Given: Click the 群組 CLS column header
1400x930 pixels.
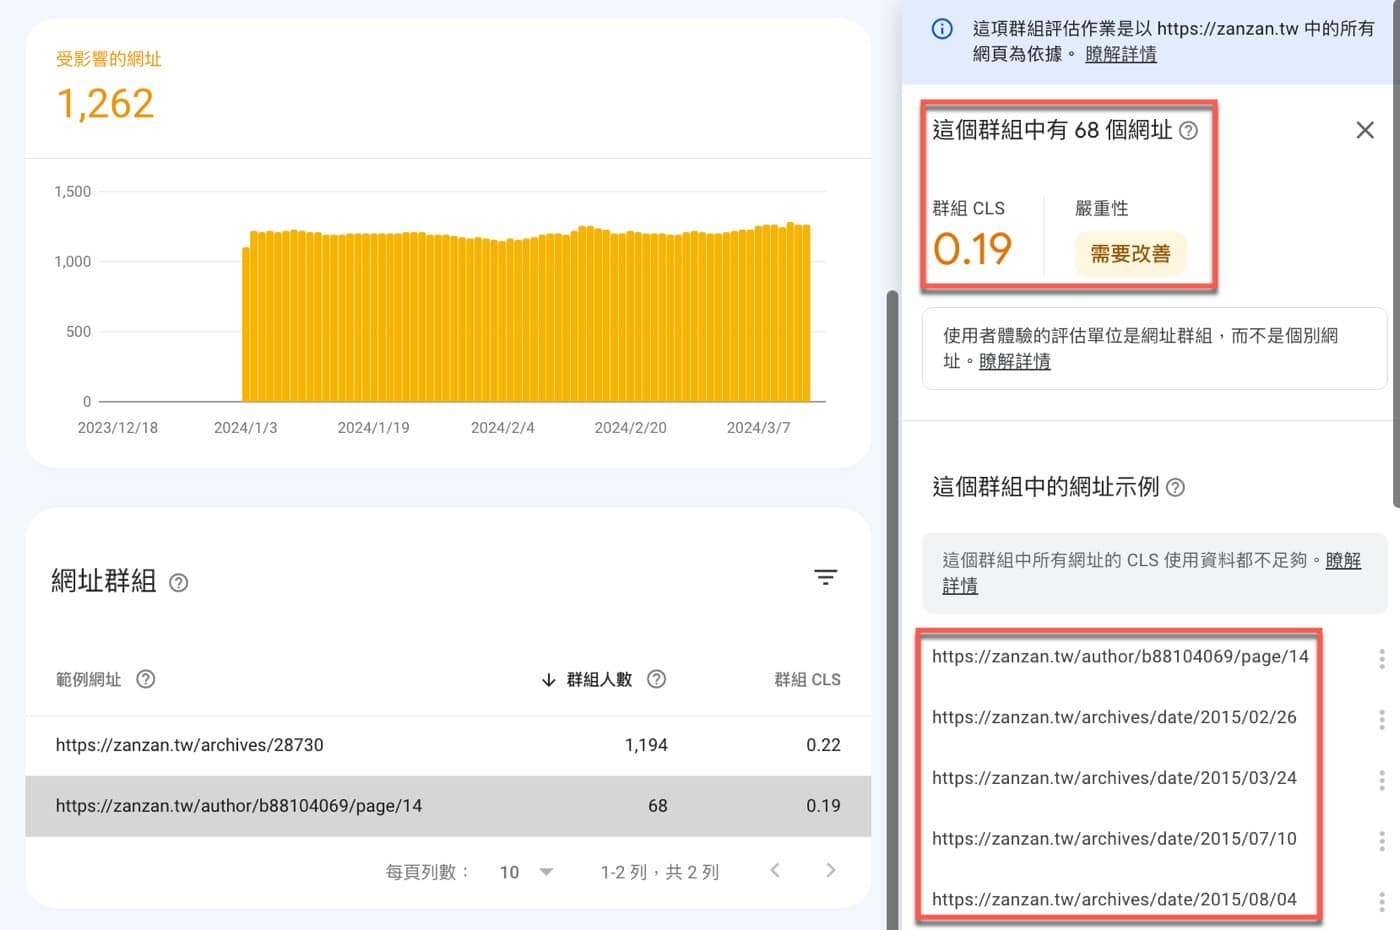Looking at the screenshot, I should tap(807, 680).
